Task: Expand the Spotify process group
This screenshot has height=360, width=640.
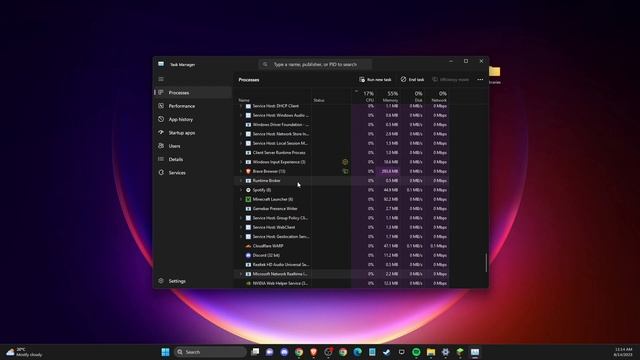Action: [x=241, y=190]
